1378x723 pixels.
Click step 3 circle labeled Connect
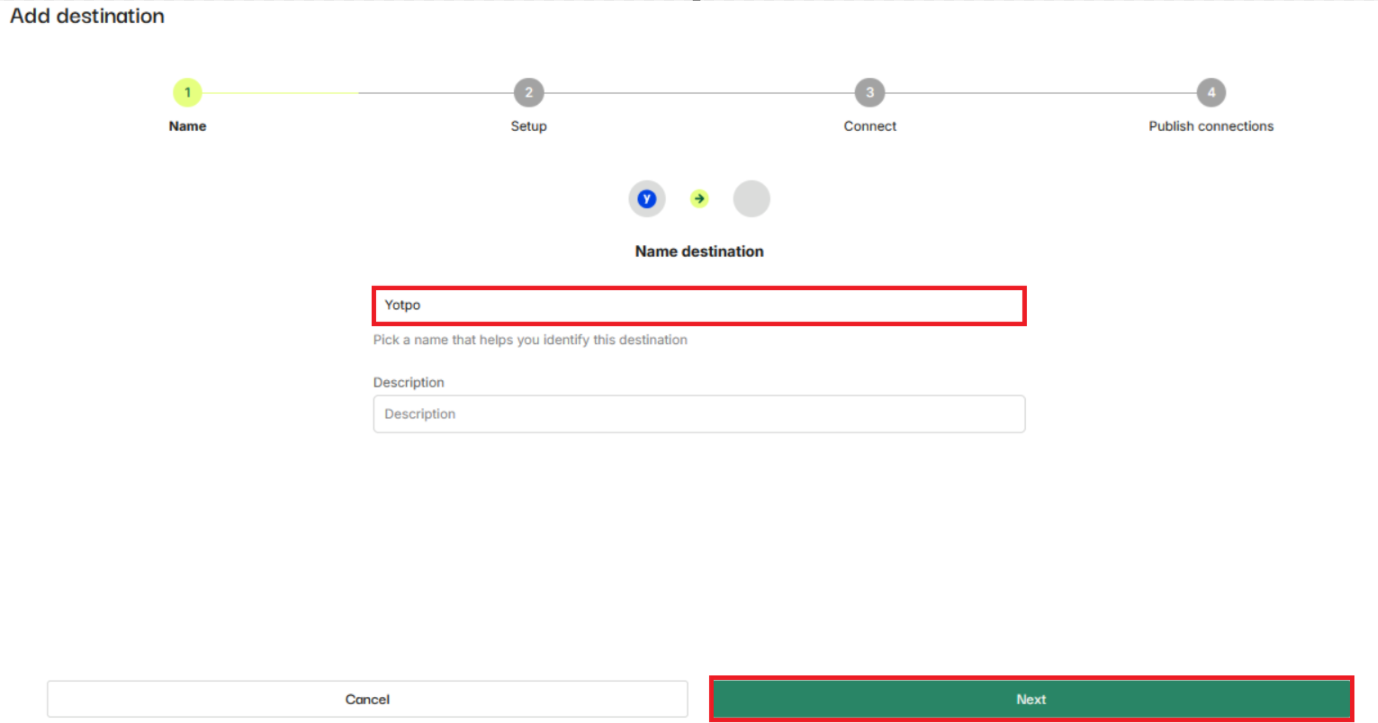pos(869,91)
